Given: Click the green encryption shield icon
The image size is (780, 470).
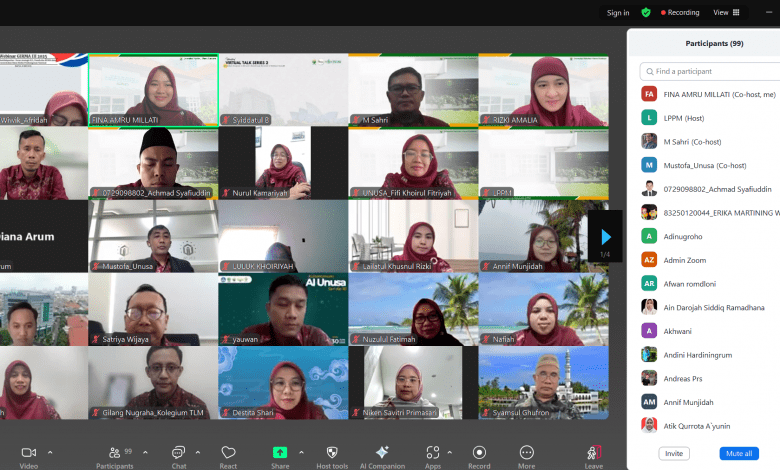Looking at the screenshot, I should click(646, 12).
